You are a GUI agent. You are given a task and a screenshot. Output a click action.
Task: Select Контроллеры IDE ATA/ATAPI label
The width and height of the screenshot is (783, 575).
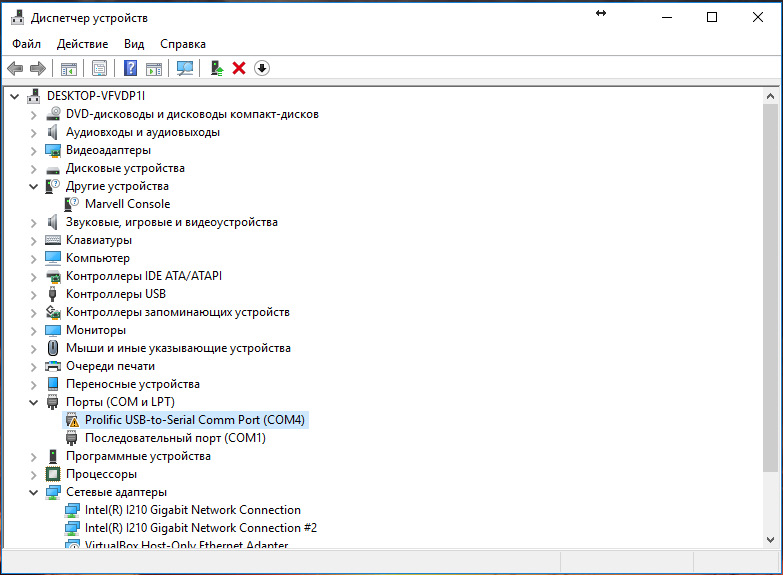pos(144,276)
